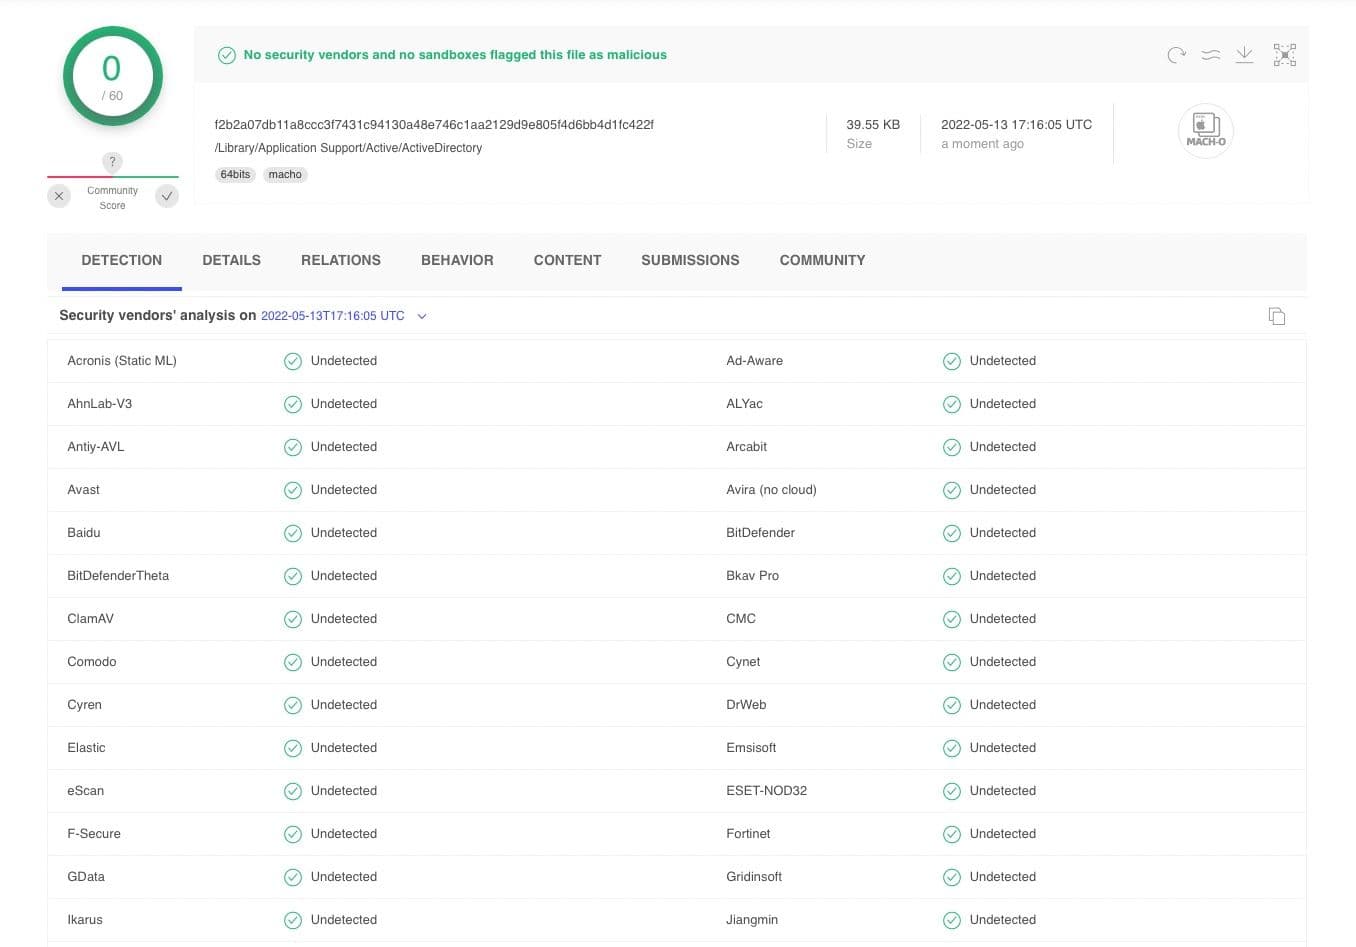Switch to the RELATIONS tab

tap(341, 260)
